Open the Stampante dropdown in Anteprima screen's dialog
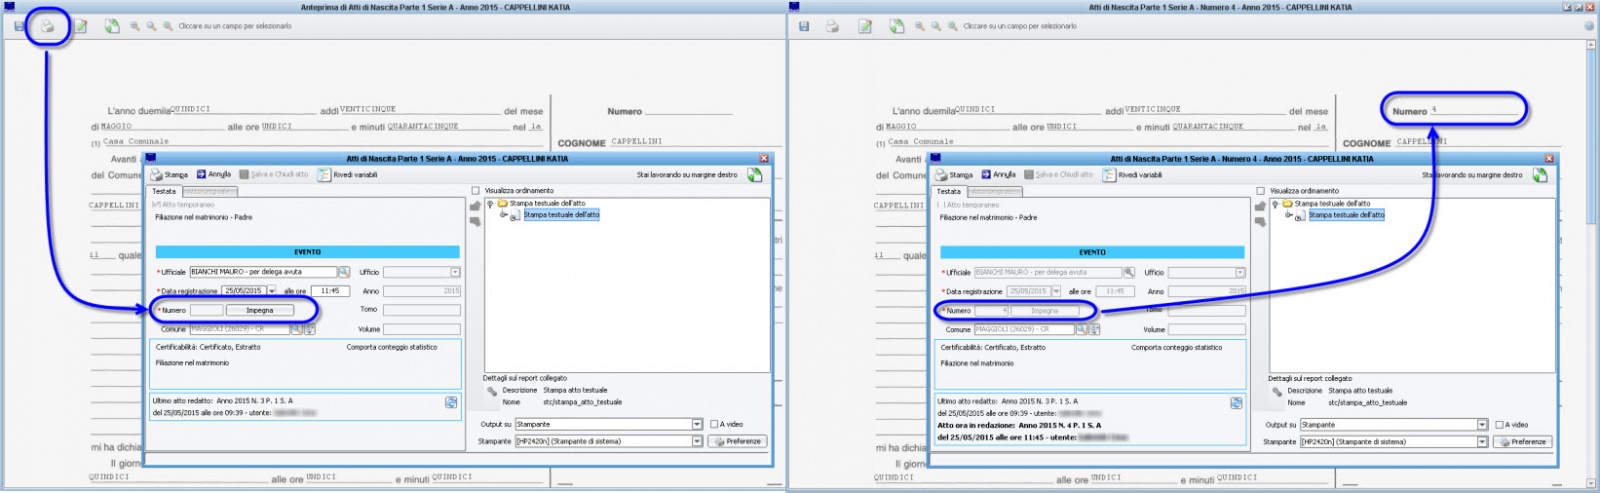This screenshot has width=1600, height=493. [x=698, y=441]
